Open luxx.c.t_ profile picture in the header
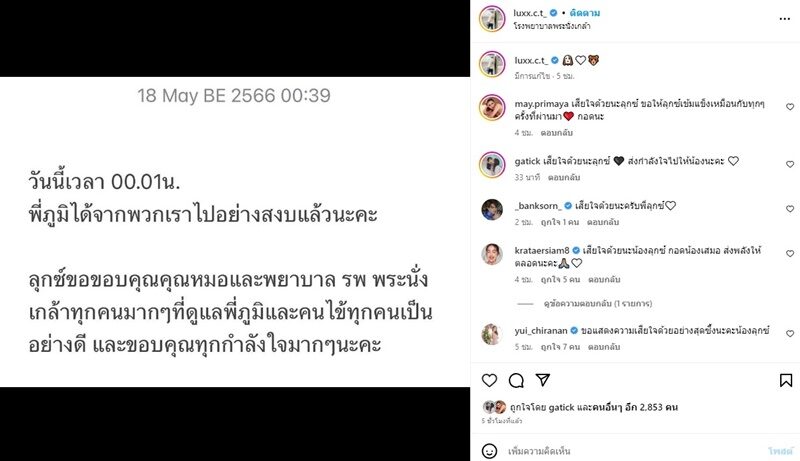This screenshot has width=800, height=461. [492, 19]
